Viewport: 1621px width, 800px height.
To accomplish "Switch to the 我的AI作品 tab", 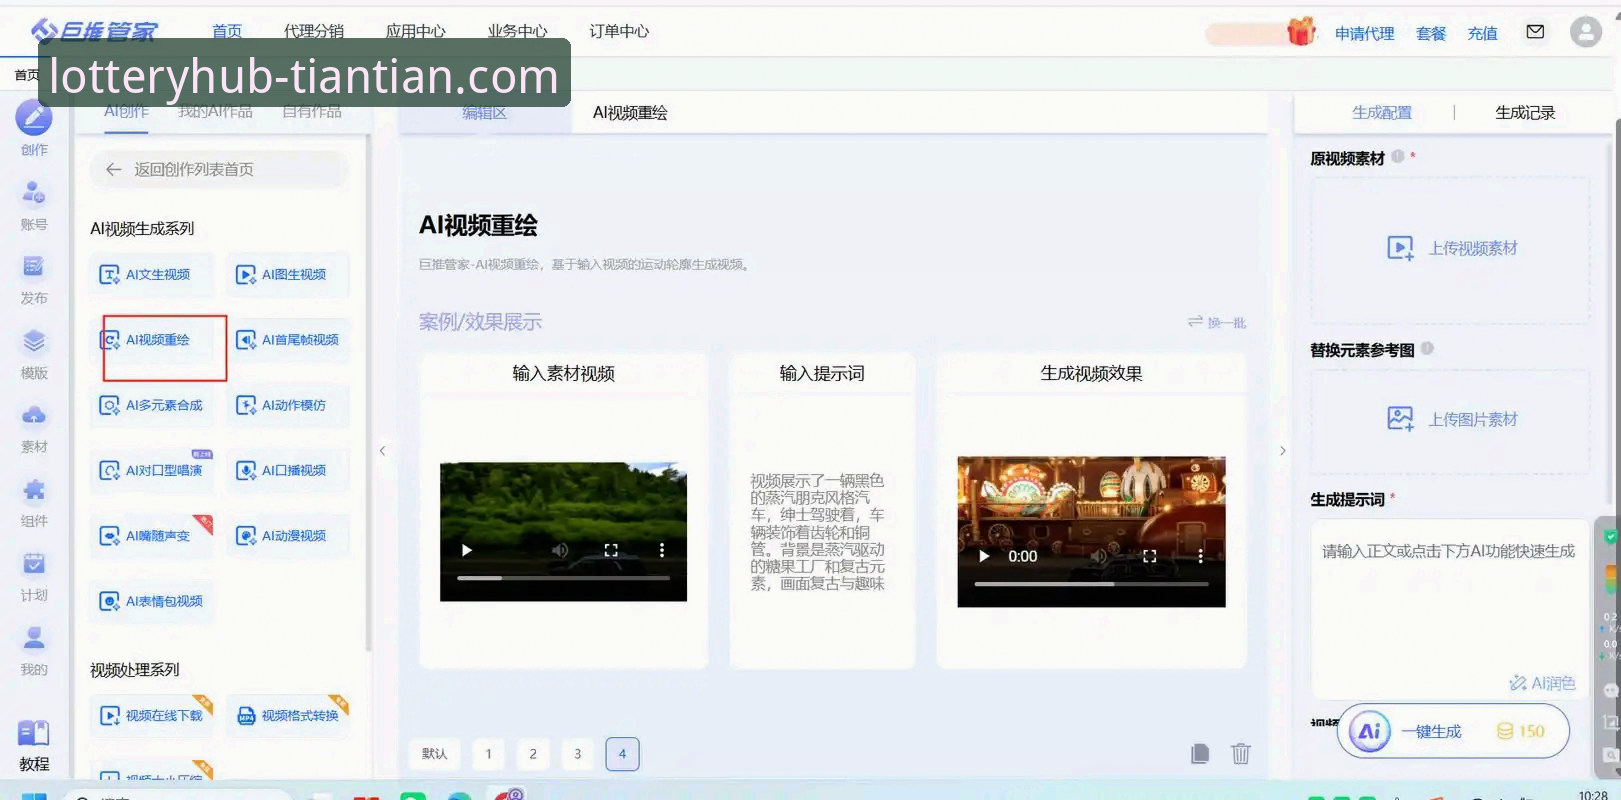I will [215, 111].
